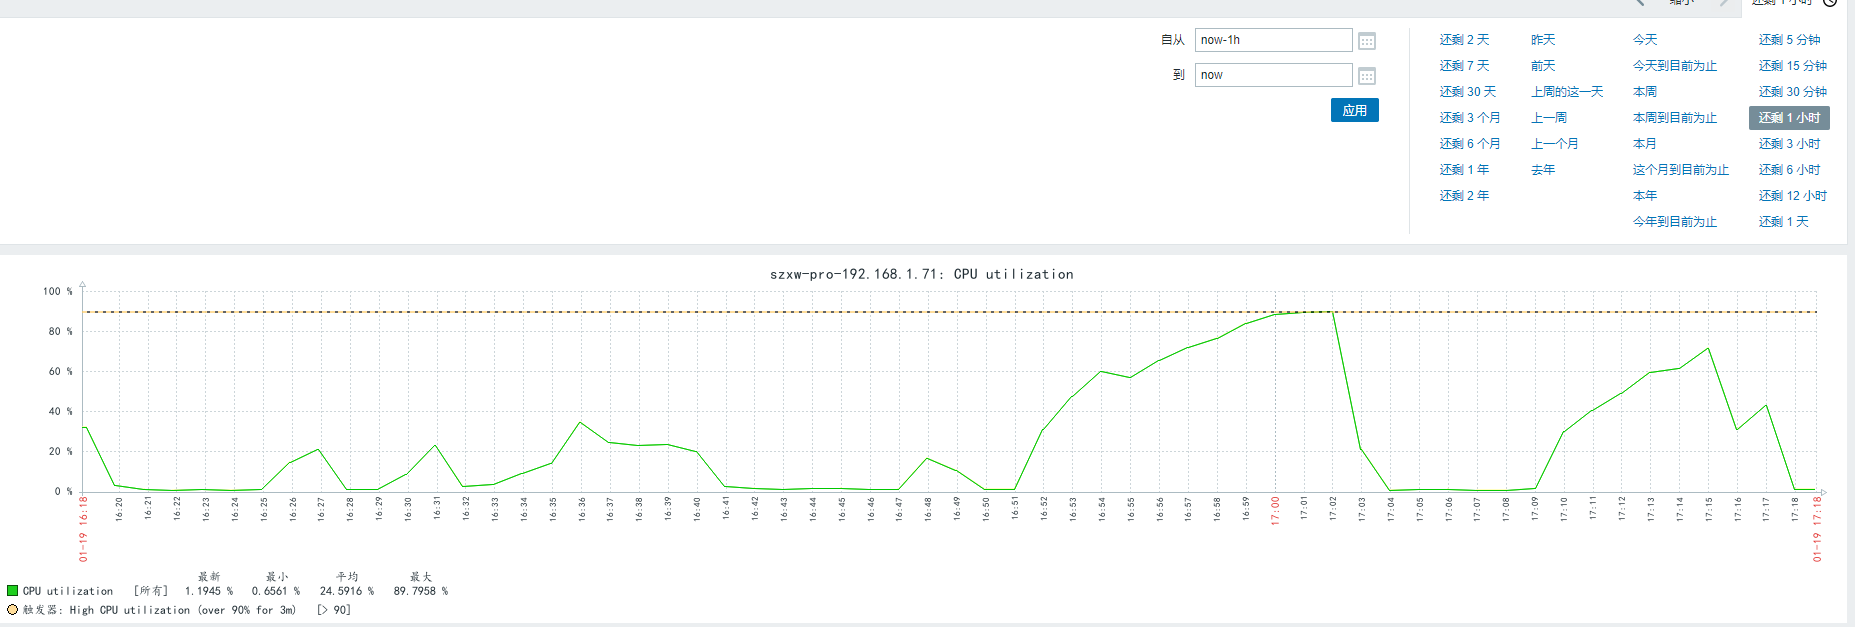The image size is (1855, 627).
Task: Open the calendar picker beside the 自从 field
Action: click(1367, 41)
